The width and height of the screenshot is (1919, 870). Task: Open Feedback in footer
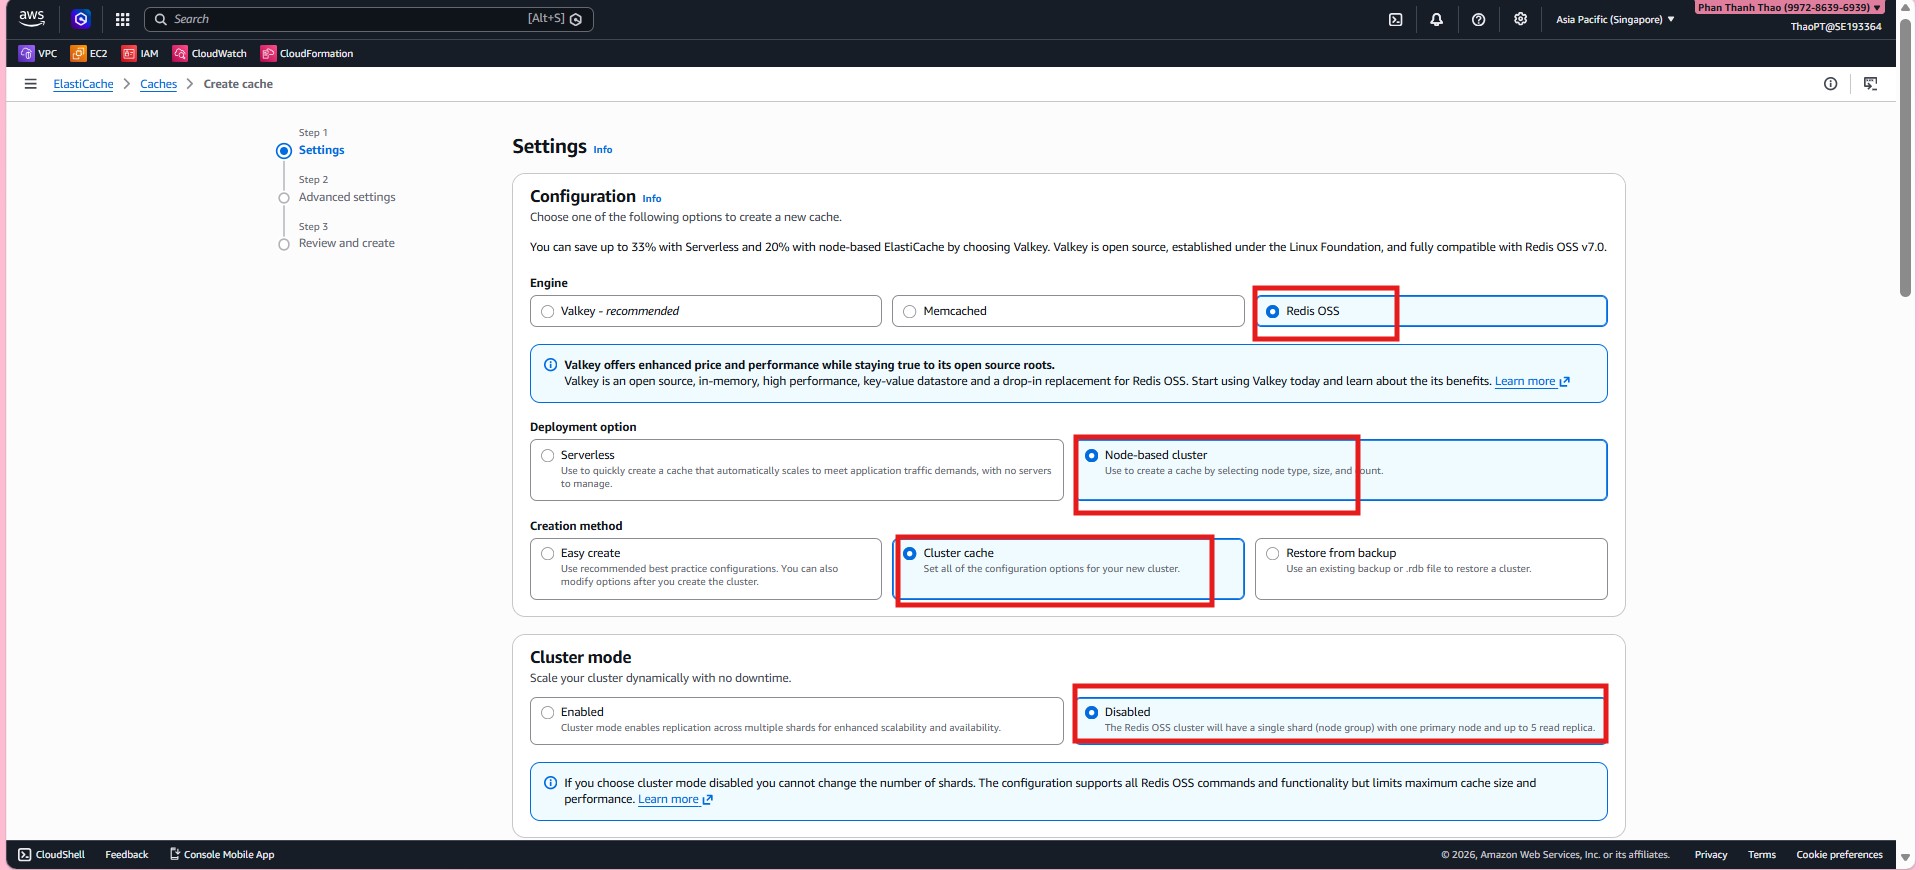(126, 855)
